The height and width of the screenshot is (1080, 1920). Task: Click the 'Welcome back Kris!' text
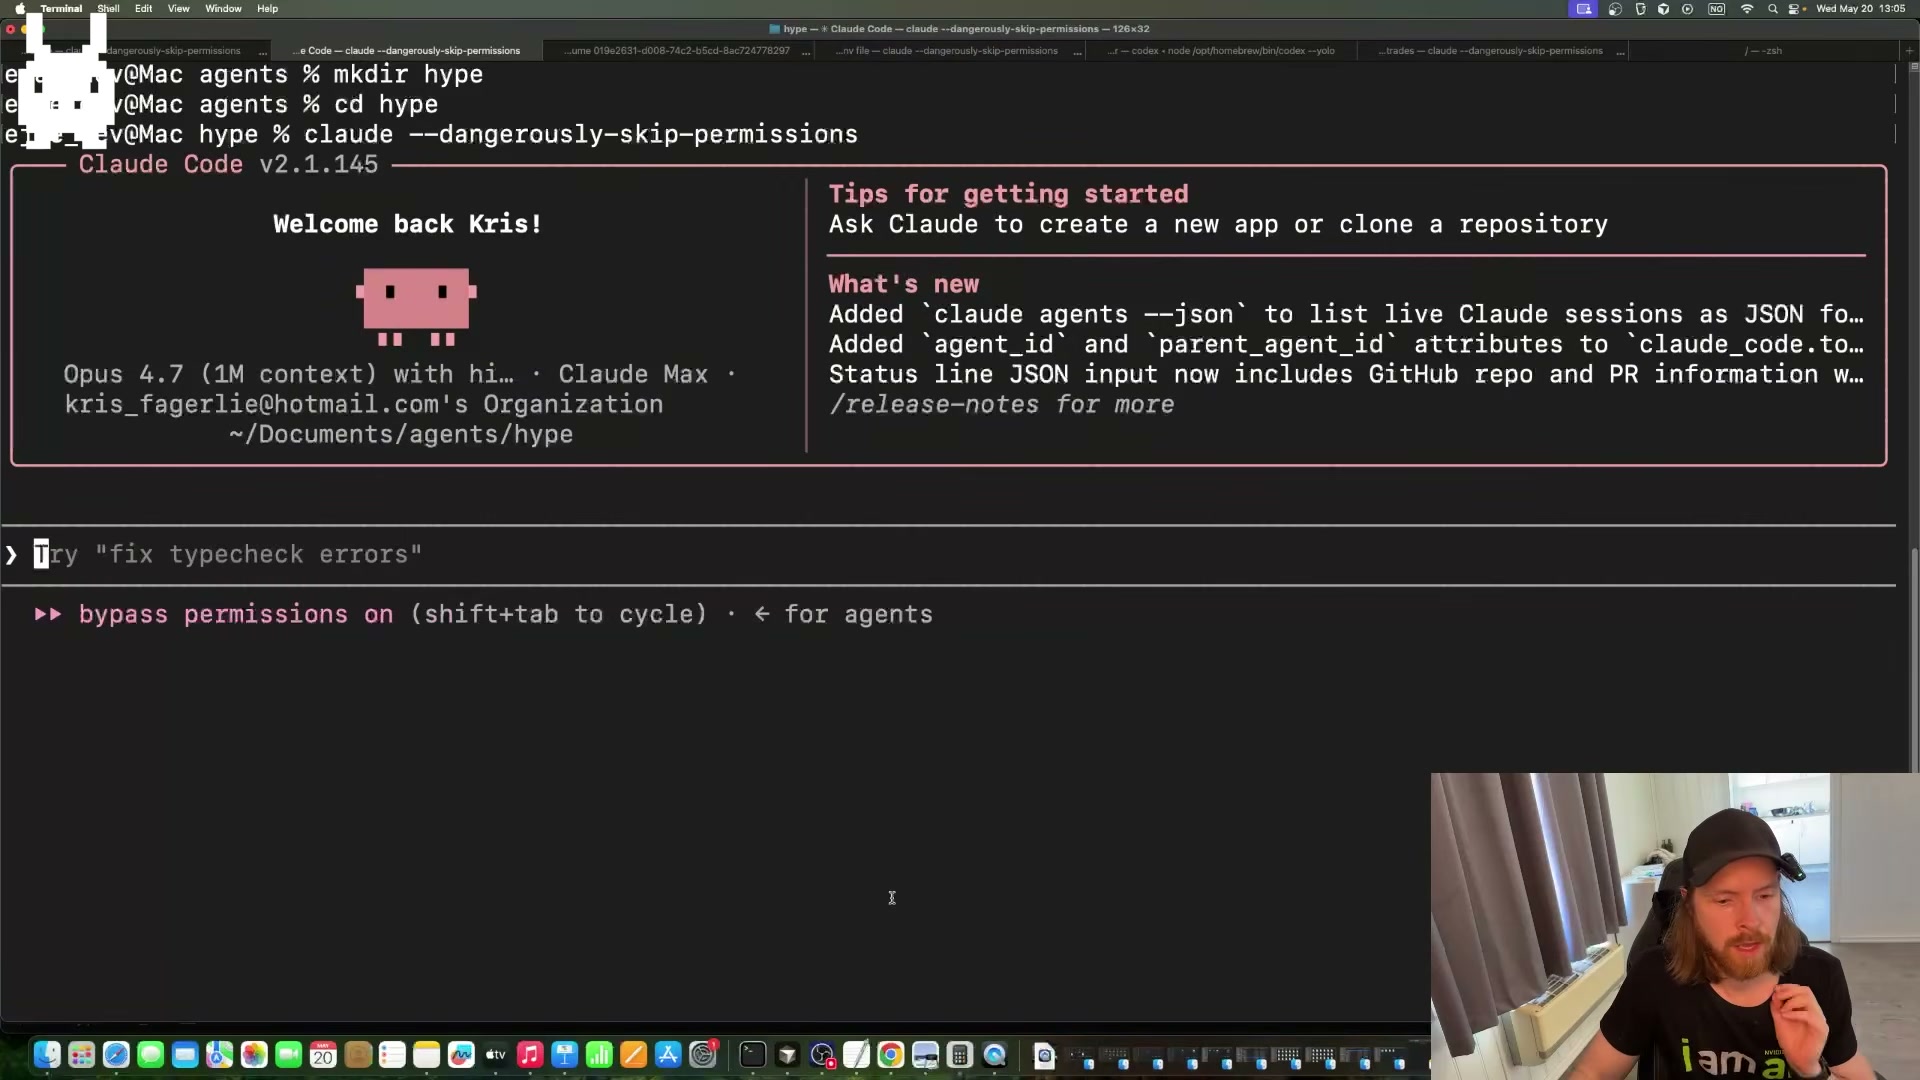click(408, 224)
